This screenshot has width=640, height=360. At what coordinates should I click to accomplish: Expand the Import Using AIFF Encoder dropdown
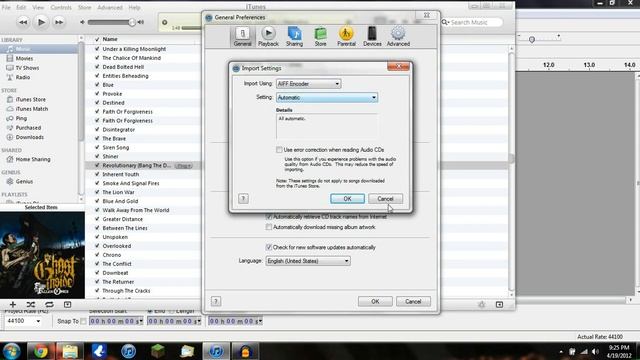tap(309, 84)
